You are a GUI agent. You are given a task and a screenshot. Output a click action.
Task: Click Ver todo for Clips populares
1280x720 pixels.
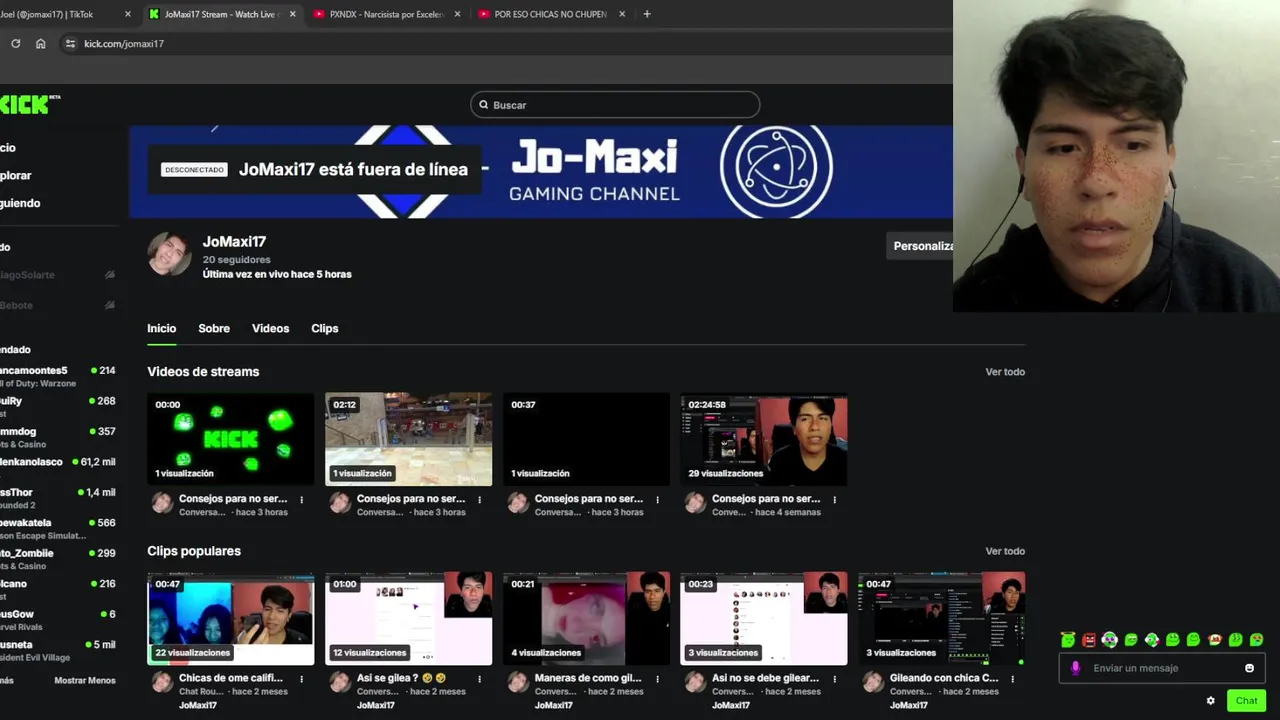click(1005, 551)
